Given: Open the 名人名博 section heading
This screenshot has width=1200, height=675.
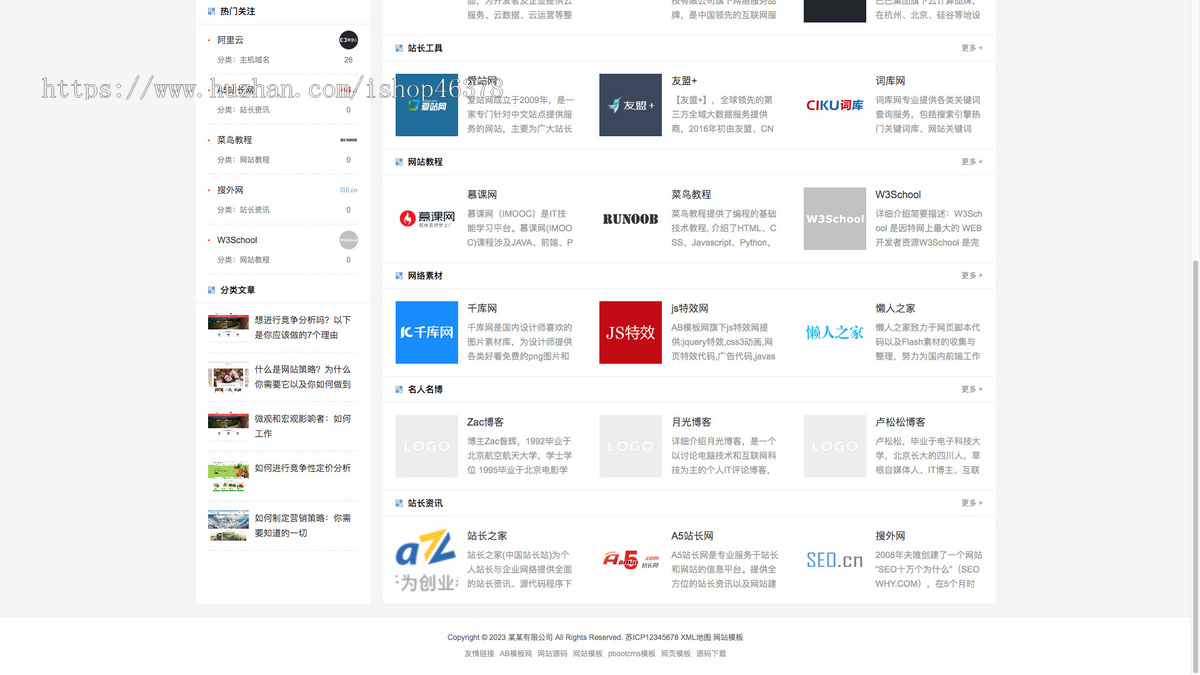Looking at the screenshot, I should 425,389.
